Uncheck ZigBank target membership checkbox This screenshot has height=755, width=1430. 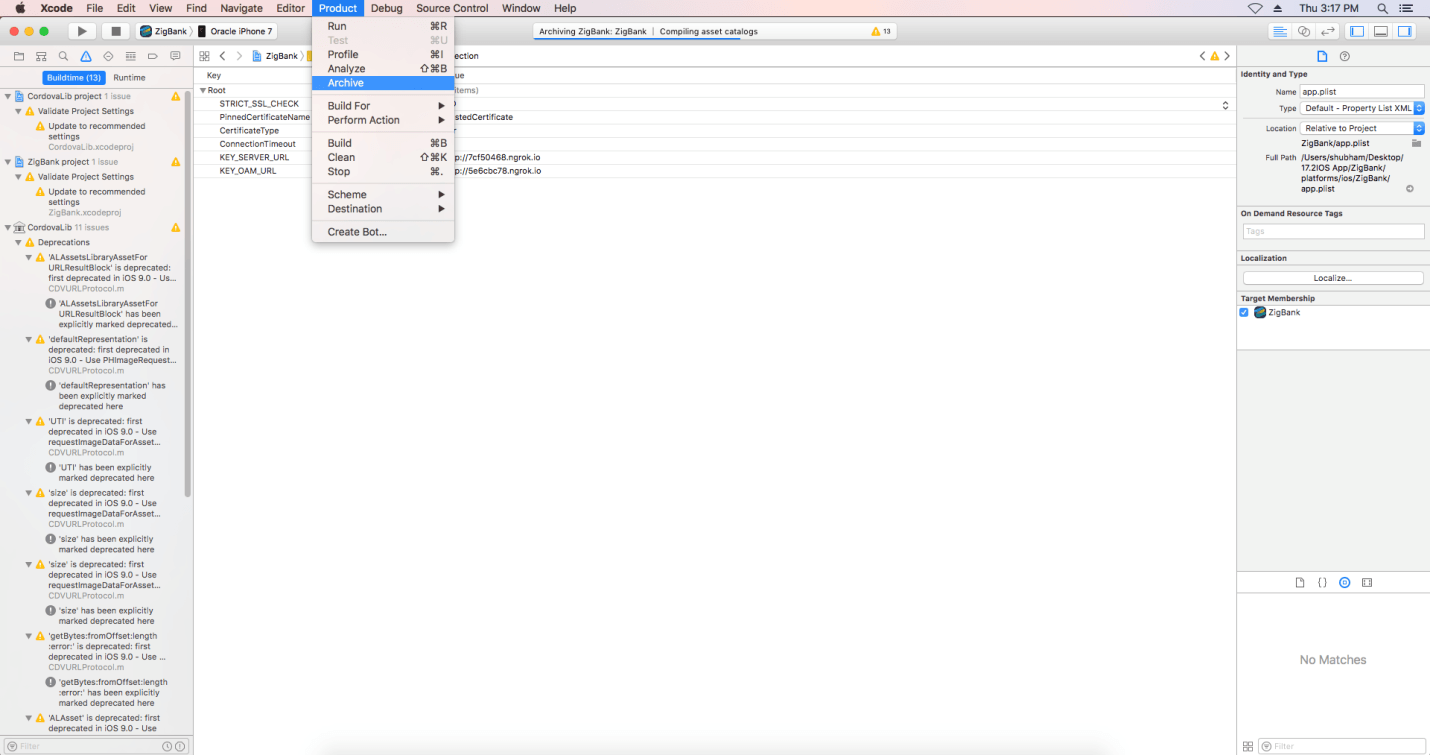point(1244,312)
